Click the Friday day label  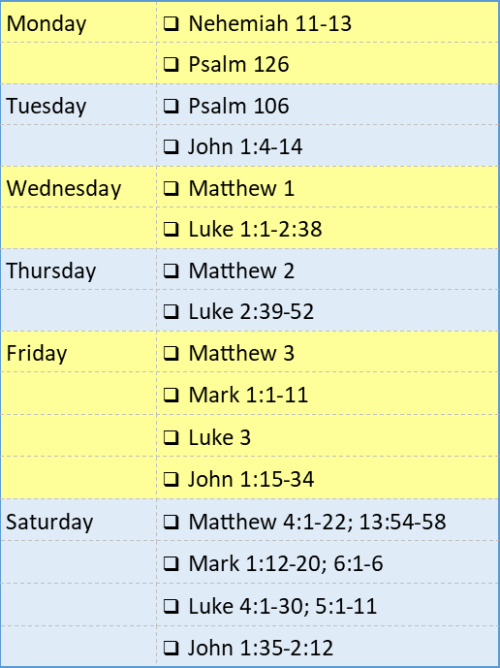37,353
